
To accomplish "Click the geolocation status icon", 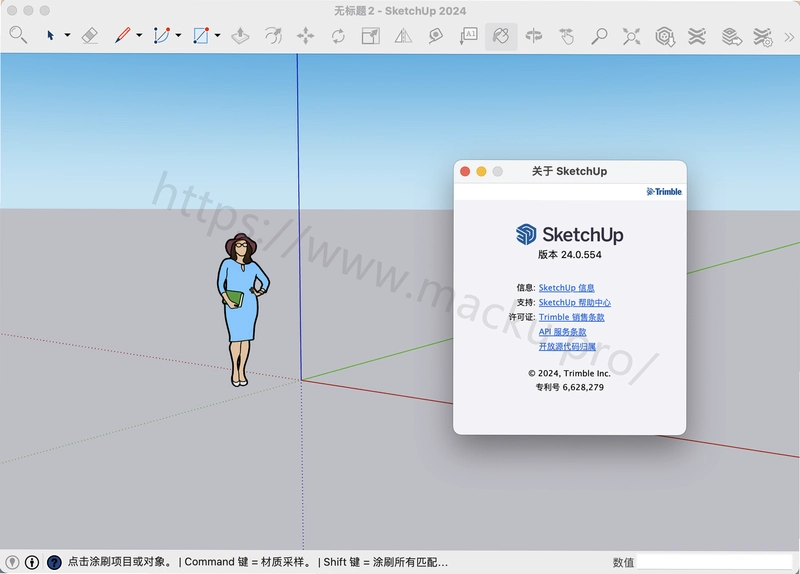I will click(12, 562).
